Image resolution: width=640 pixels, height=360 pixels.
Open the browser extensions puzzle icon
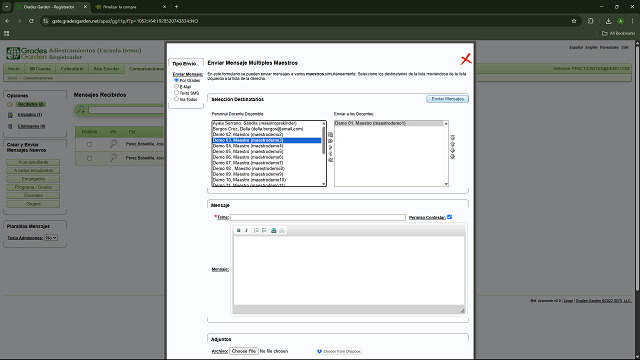591,21
